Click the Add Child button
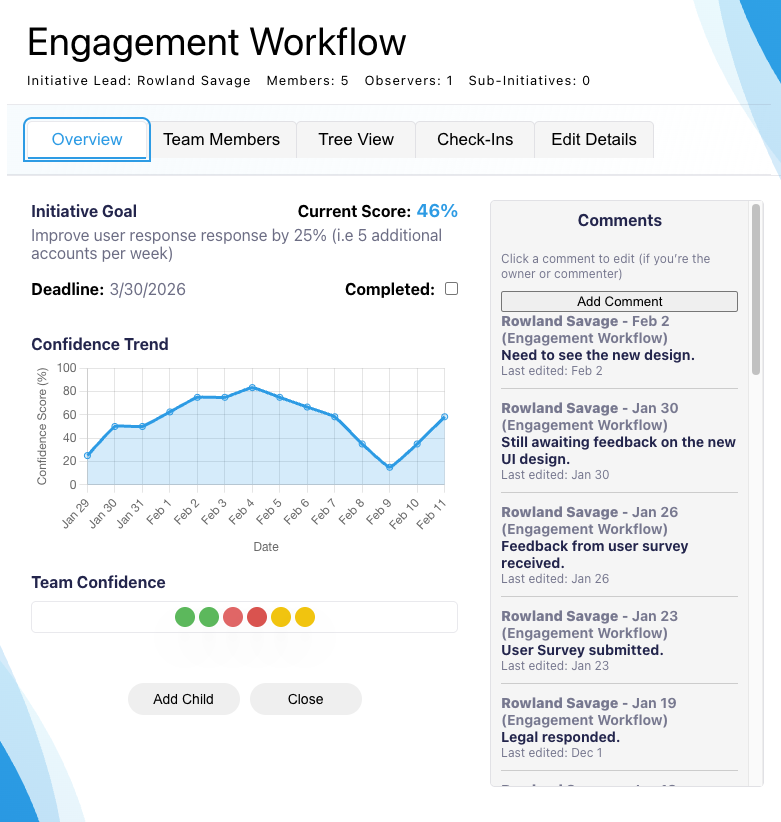Screen dimensions: 781x822 (x=184, y=699)
